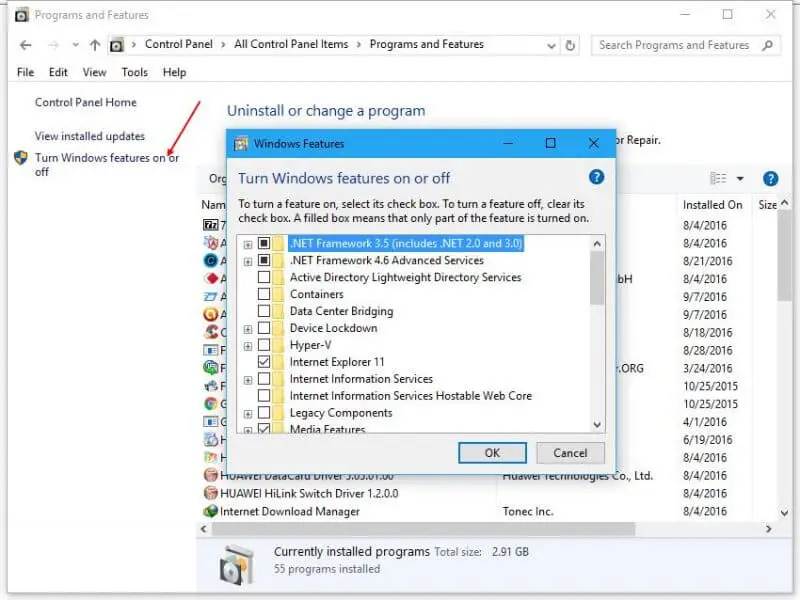Click scroll right arrow of programs list

point(768,529)
